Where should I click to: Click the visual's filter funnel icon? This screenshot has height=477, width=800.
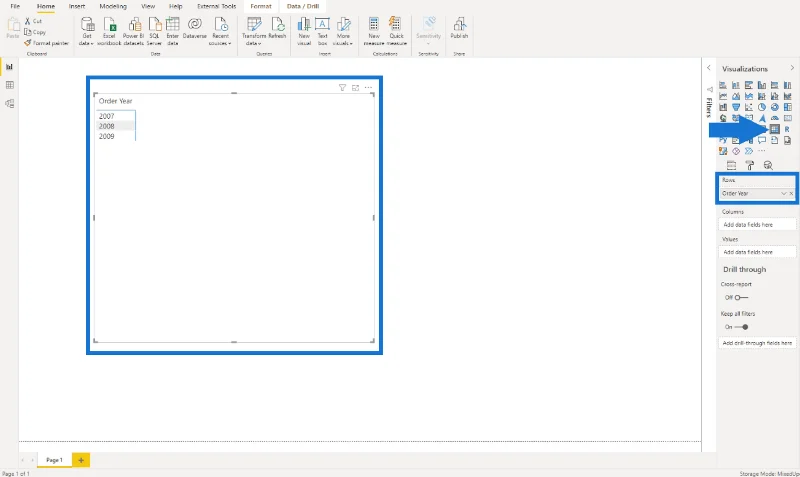(x=342, y=88)
